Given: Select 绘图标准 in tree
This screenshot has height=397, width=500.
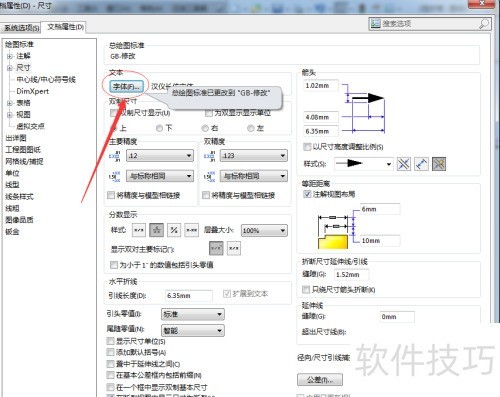Looking at the screenshot, I should (19, 44).
